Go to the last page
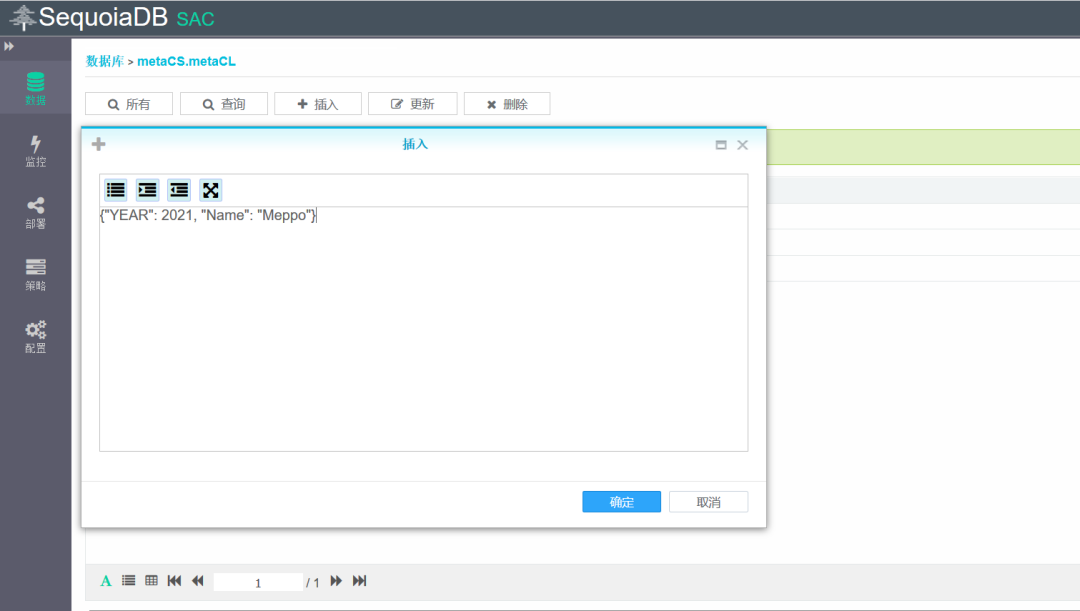 click(360, 581)
